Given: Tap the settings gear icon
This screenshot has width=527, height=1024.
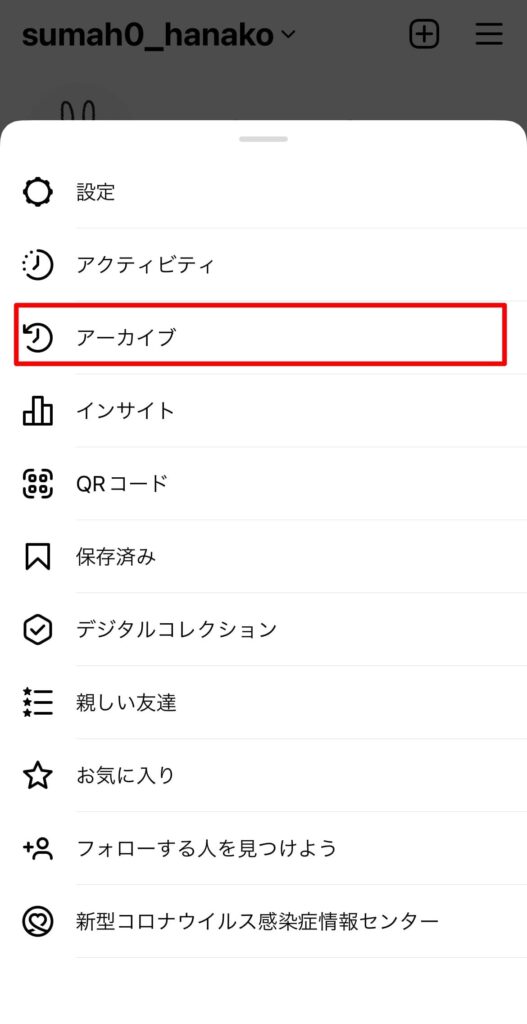Looking at the screenshot, I should point(38,192).
